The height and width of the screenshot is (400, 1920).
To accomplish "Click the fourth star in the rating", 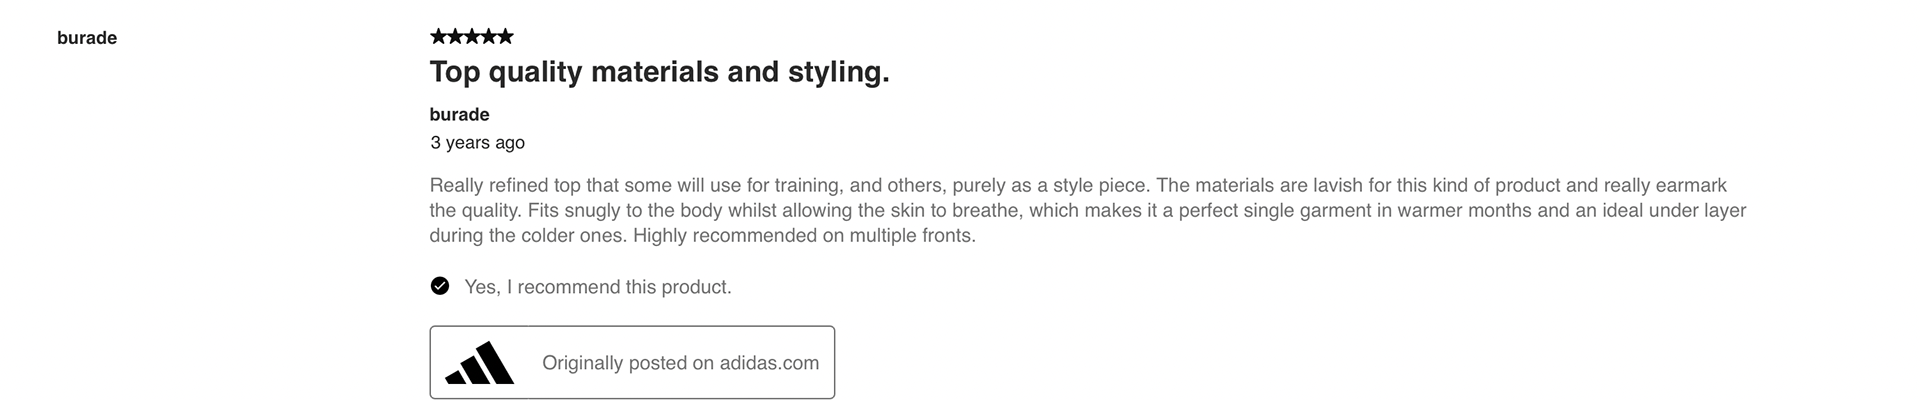I will click(x=489, y=37).
